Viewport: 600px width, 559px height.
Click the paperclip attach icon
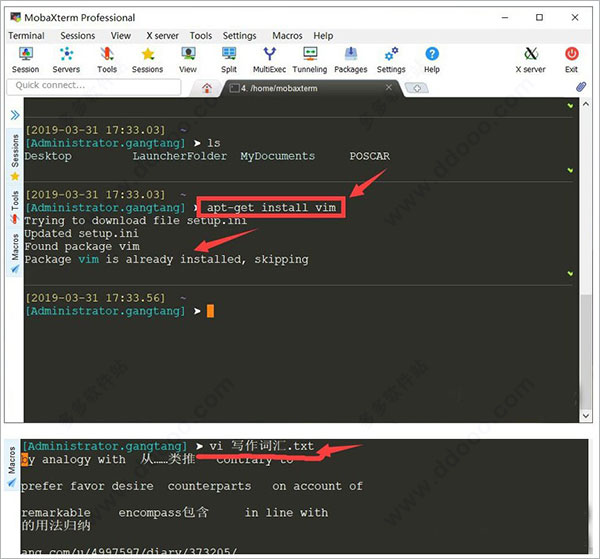[581, 87]
